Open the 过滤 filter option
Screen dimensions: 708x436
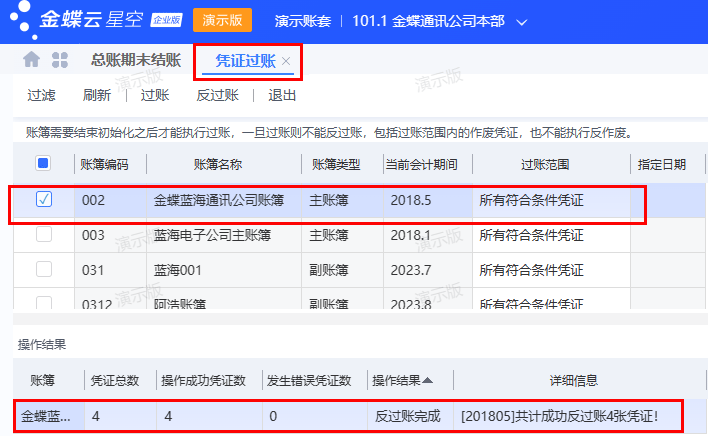tap(41, 95)
